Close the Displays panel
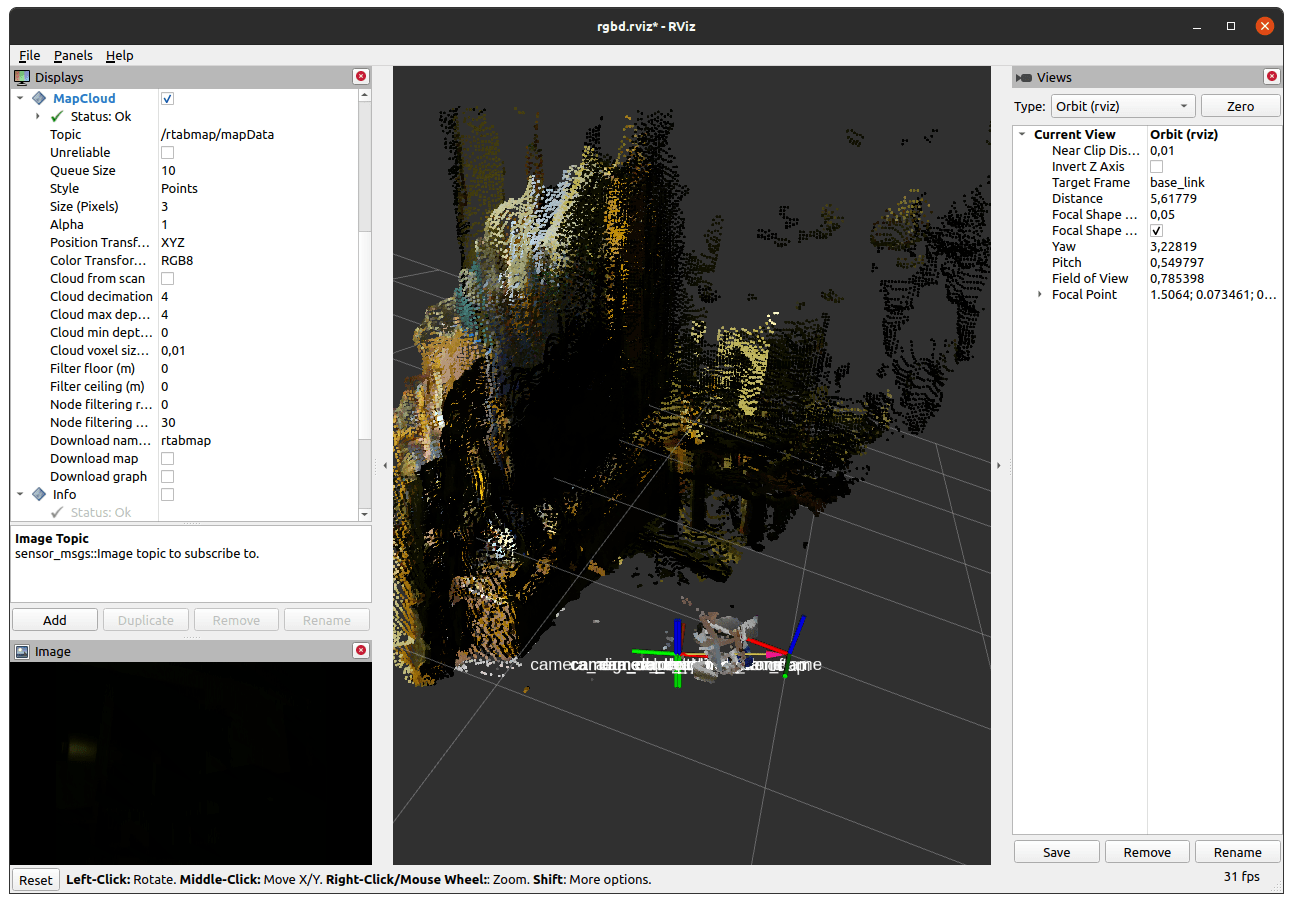The width and height of the screenshot is (1293, 903). 361,77
